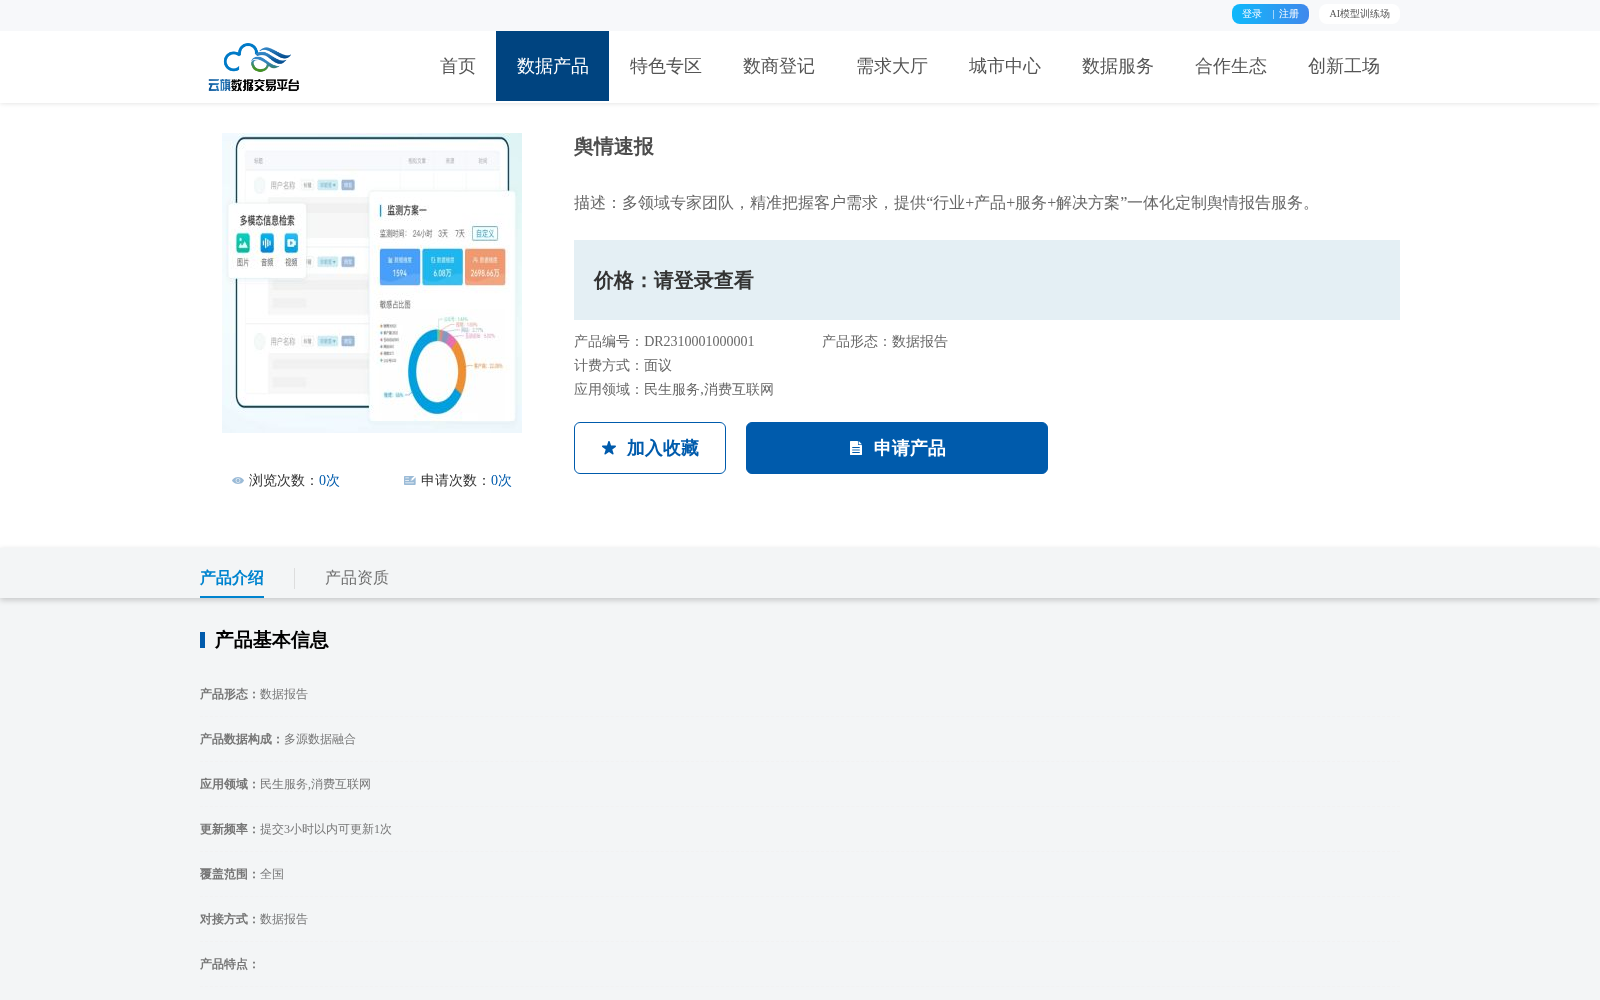Viewport: 1600px width, 1000px height.
Task: Click the star icon in 加入收藏
Action: [609, 448]
